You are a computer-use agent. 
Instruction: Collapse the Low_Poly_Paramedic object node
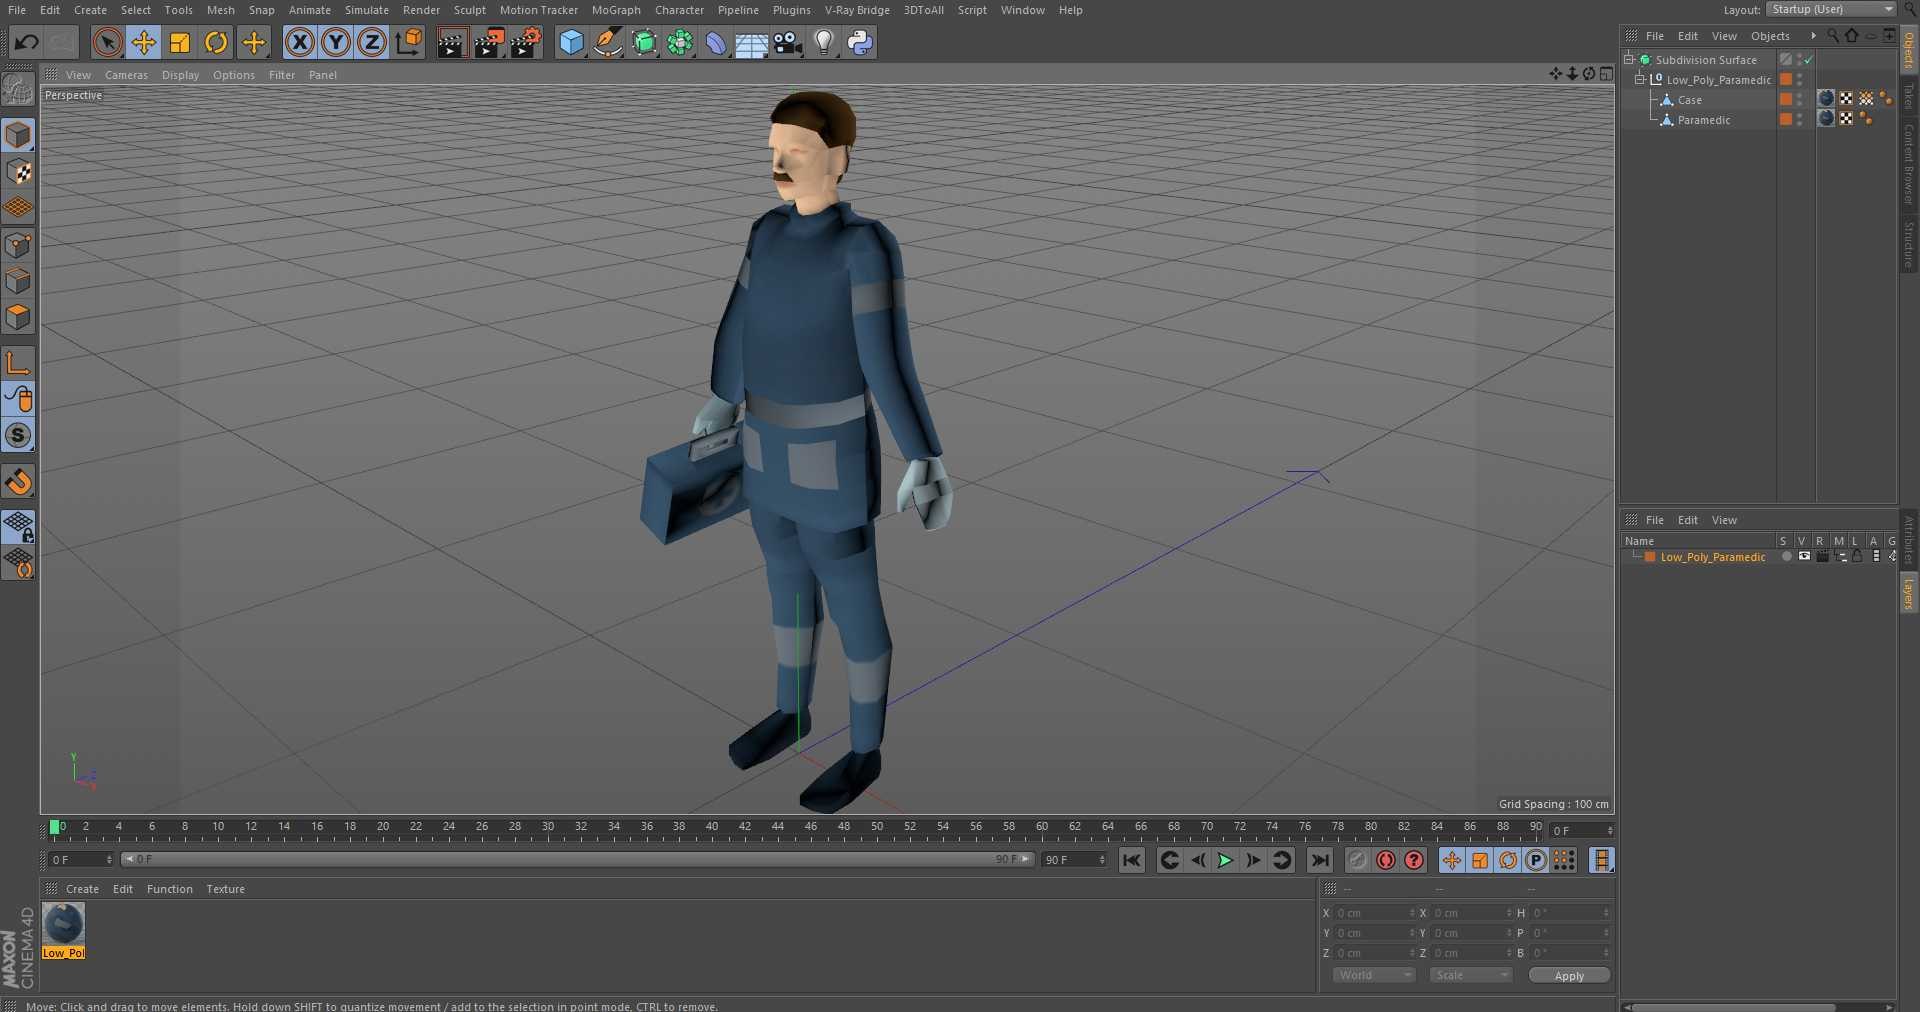pyautogui.click(x=1640, y=79)
